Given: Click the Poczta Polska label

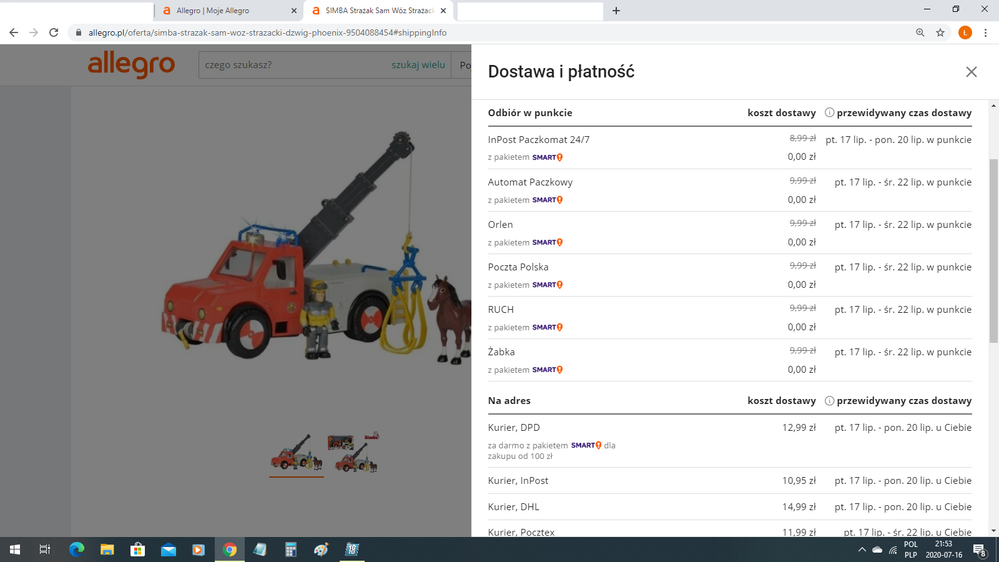Looking at the screenshot, I should (518, 267).
